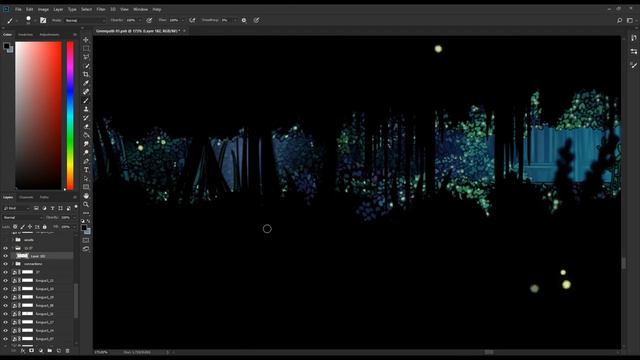Select the document tab title

point(138,31)
